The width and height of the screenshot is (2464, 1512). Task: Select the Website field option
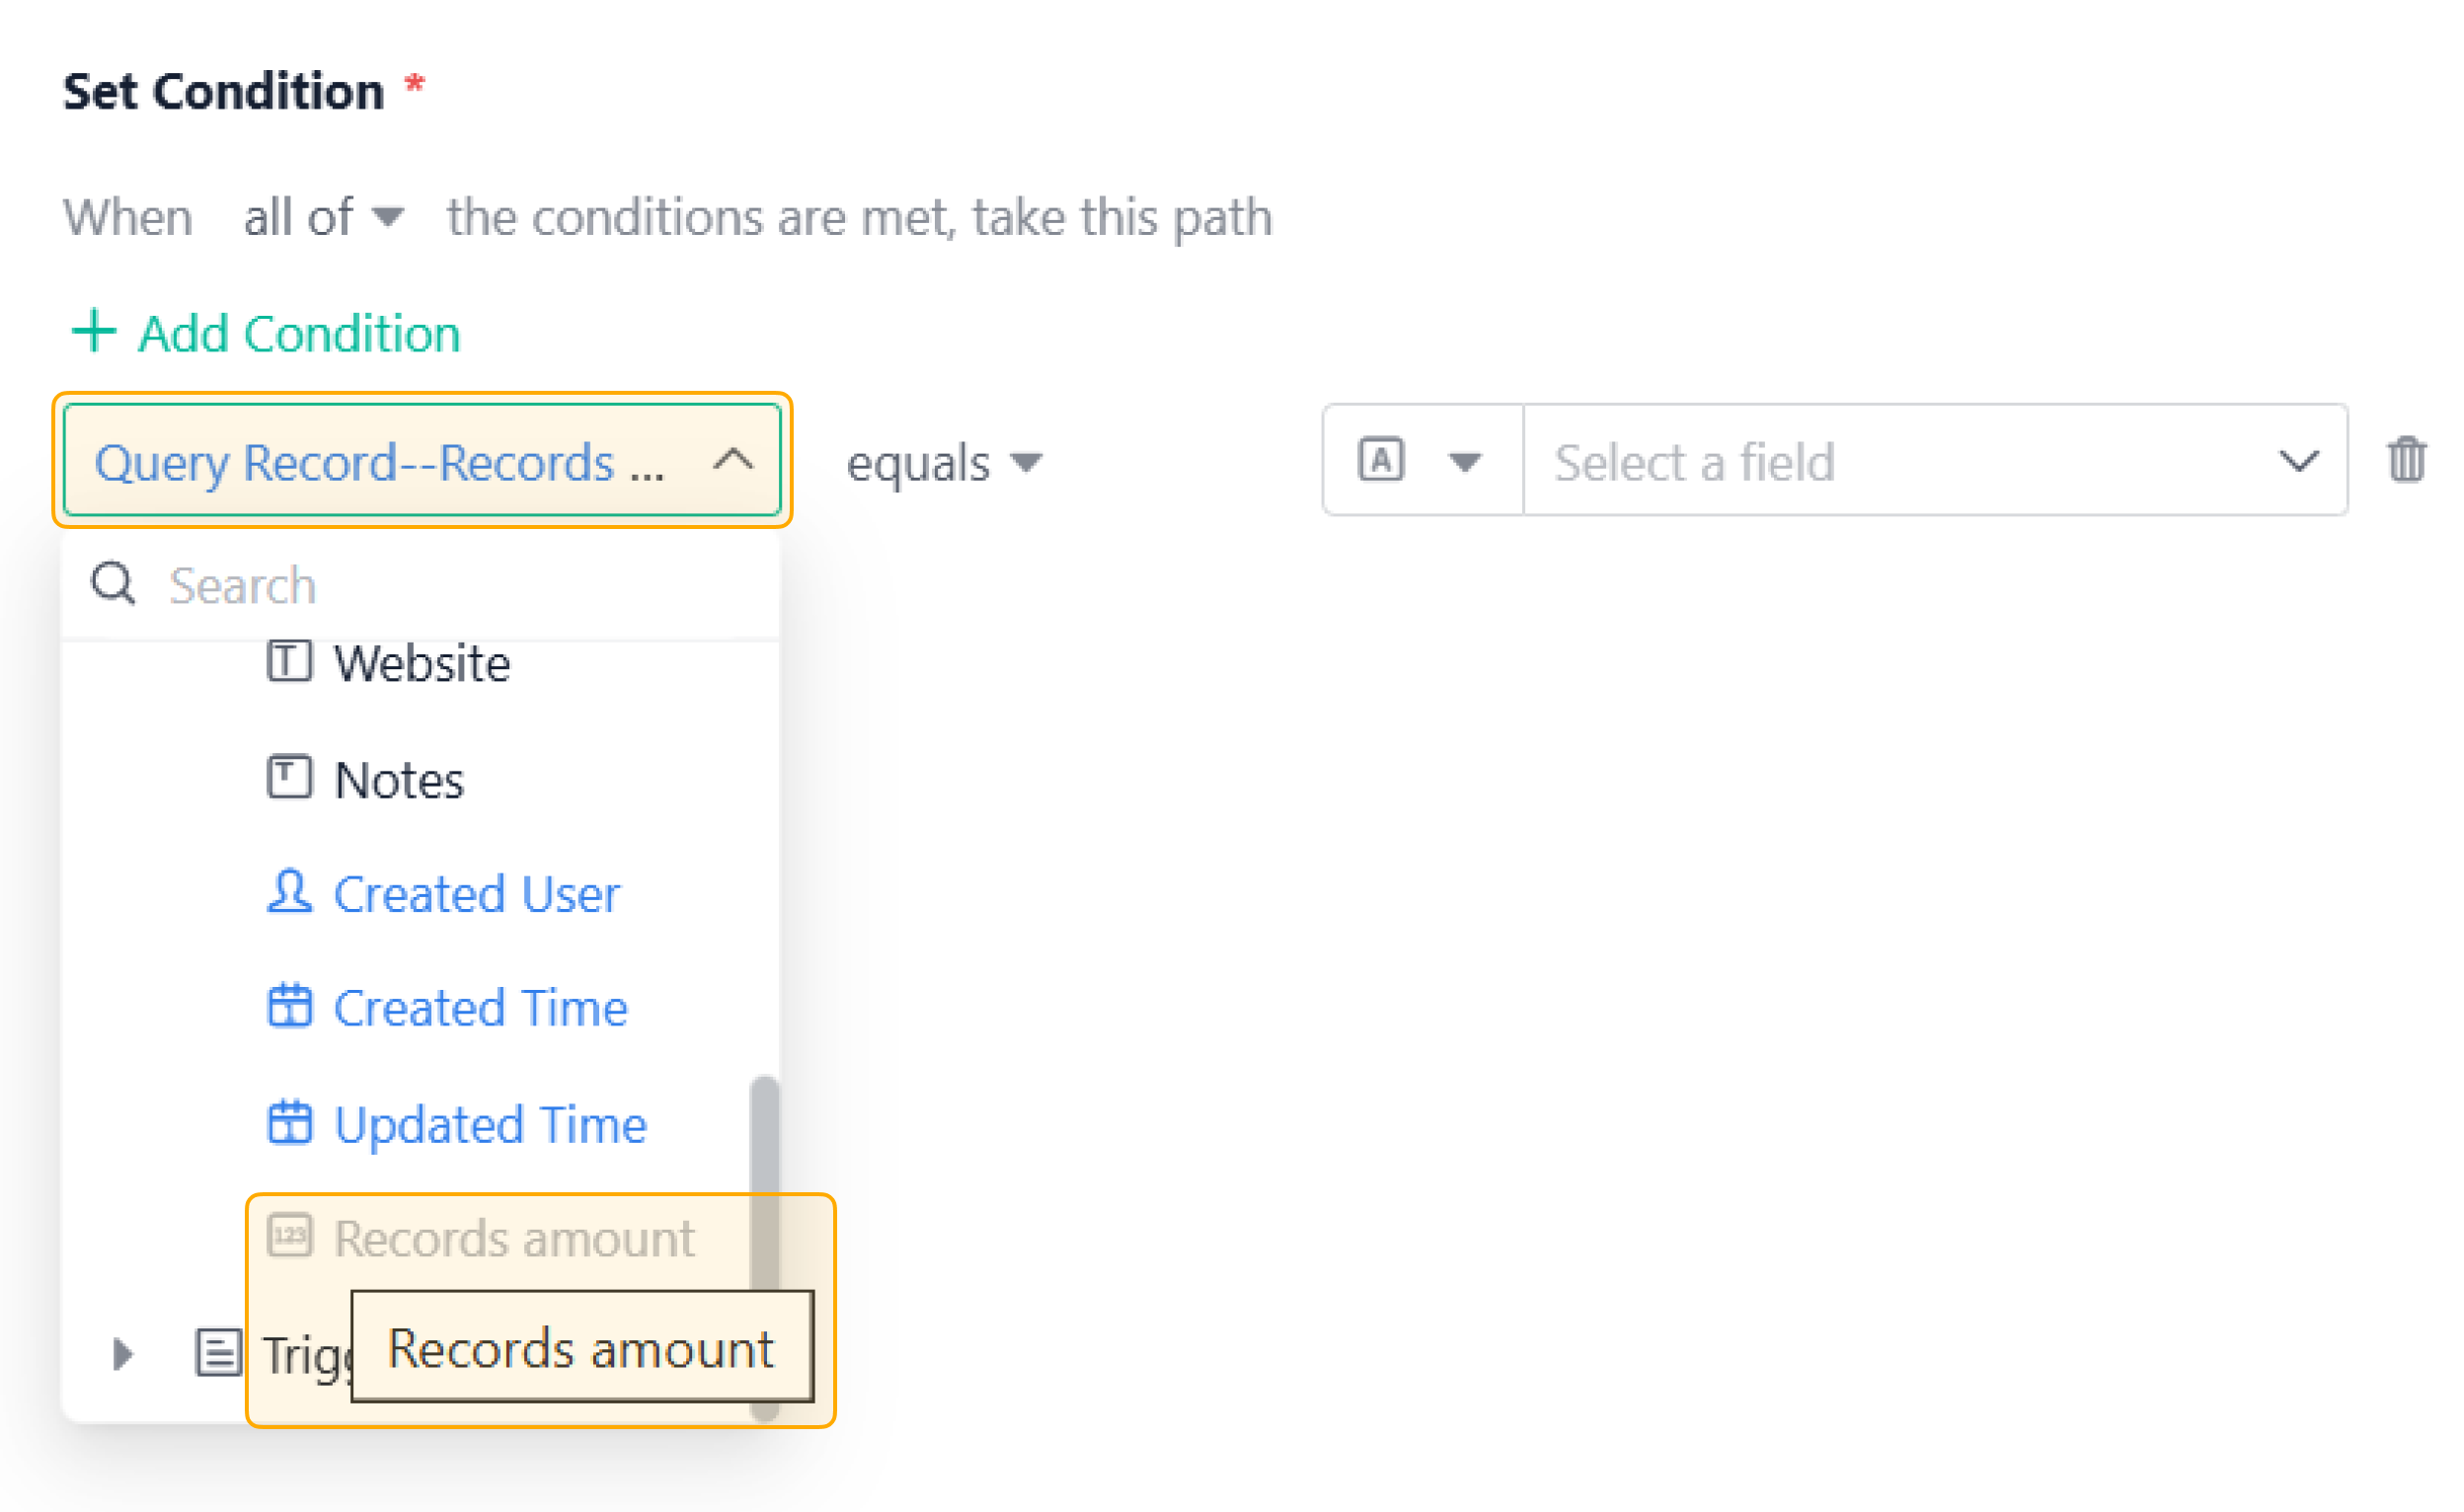[422, 663]
